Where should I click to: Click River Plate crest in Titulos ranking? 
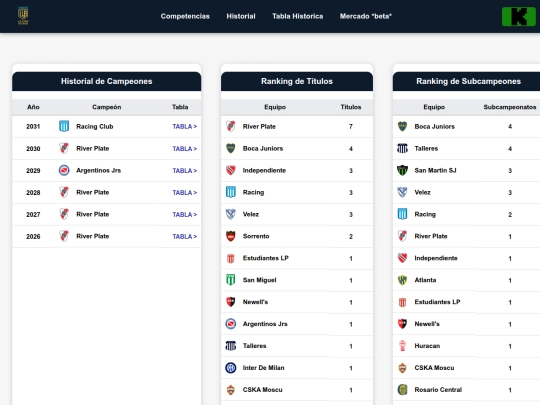tap(231, 126)
